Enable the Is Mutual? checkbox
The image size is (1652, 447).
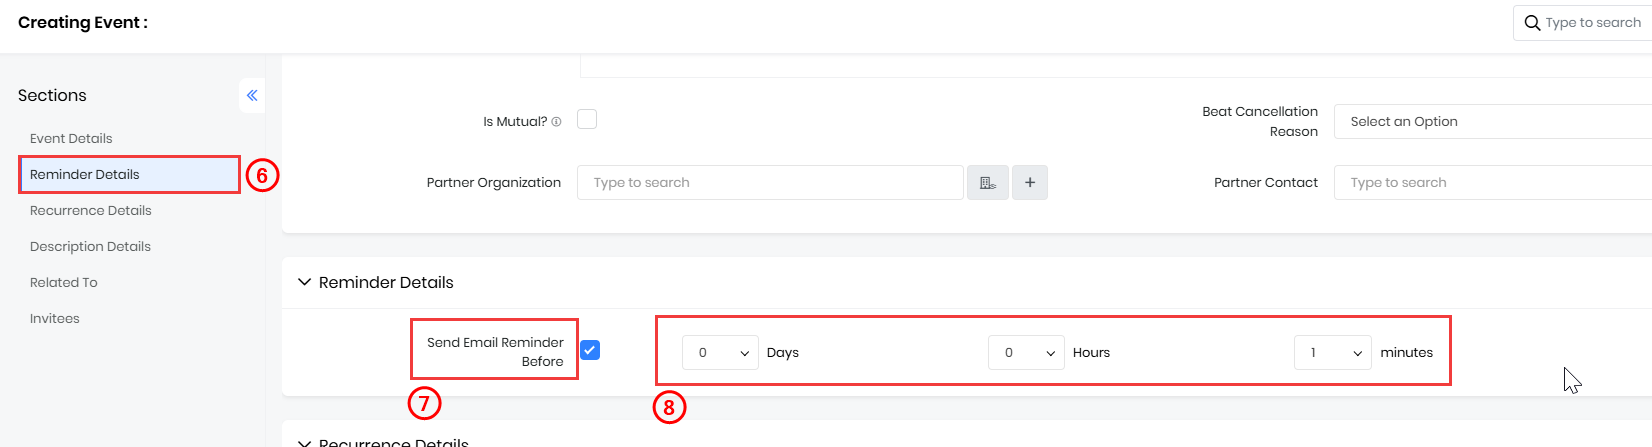click(587, 120)
